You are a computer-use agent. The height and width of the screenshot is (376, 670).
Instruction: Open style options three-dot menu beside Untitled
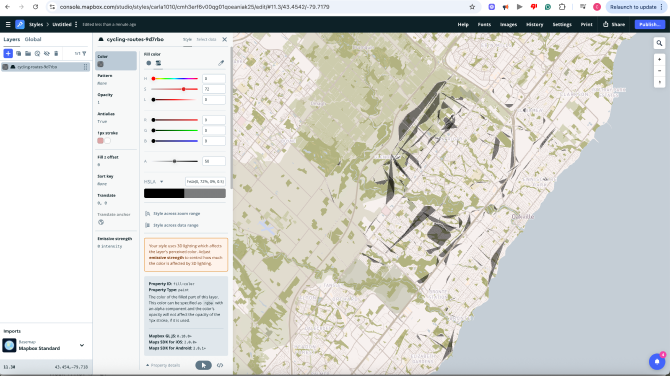pos(76,24)
